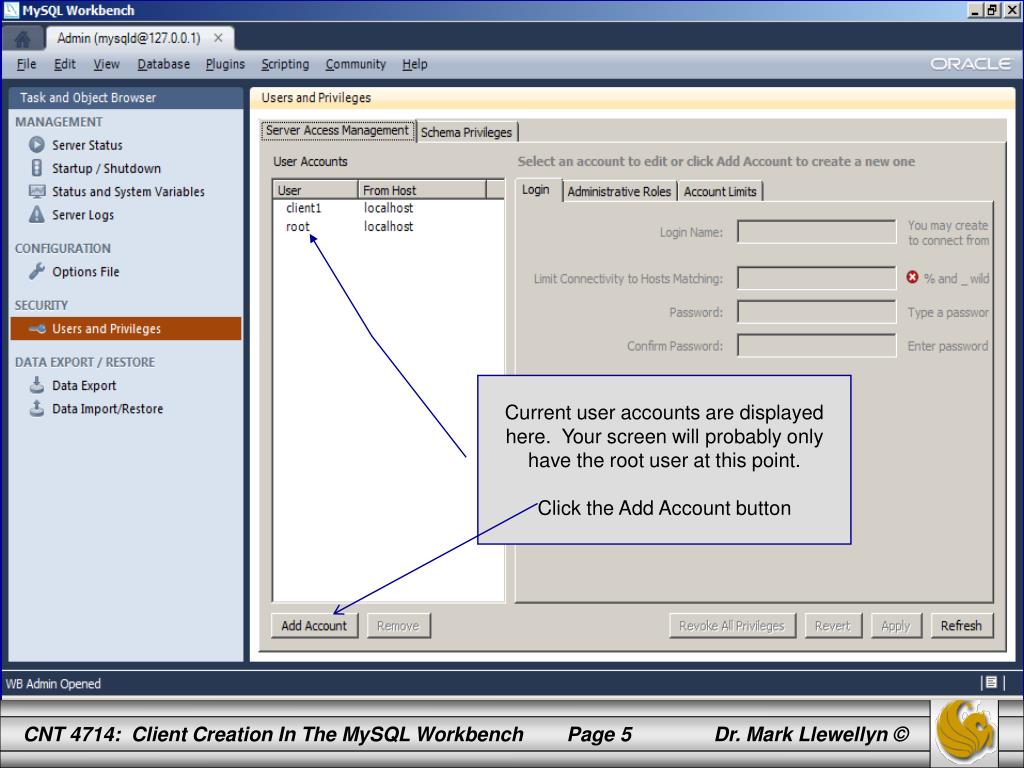Click the Startup / Shutdown switch icon
Viewport: 1024px width, 768px height.
click(x=37, y=168)
